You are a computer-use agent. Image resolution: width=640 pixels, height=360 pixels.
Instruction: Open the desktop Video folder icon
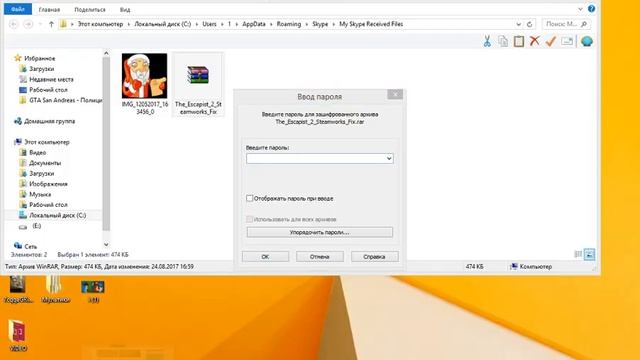[x=18, y=336]
